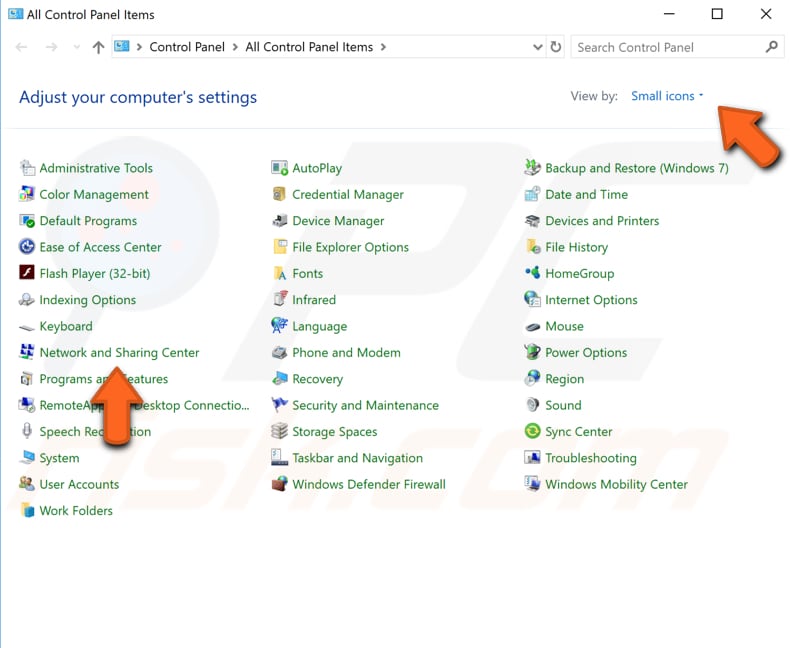Open the Keyboard icon
This screenshot has width=790, height=648.
(27, 327)
